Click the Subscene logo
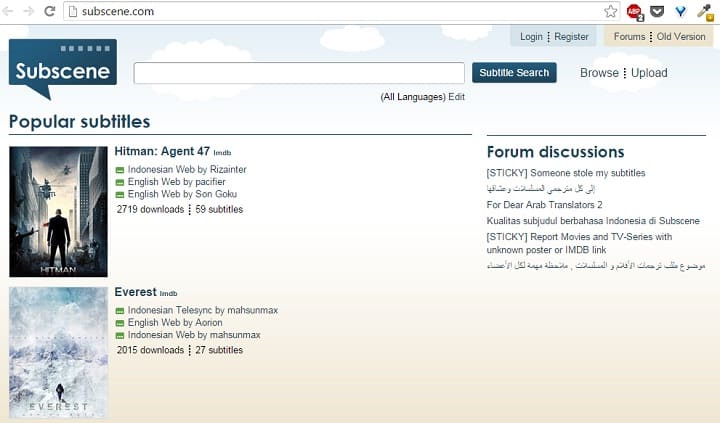This screenshot has height=423, width=720. pos(62,68)
